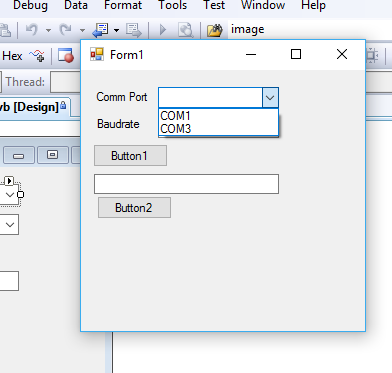The image size is (392, 373).
Task: Click the Navigate Backward icon
Action: 100,30
